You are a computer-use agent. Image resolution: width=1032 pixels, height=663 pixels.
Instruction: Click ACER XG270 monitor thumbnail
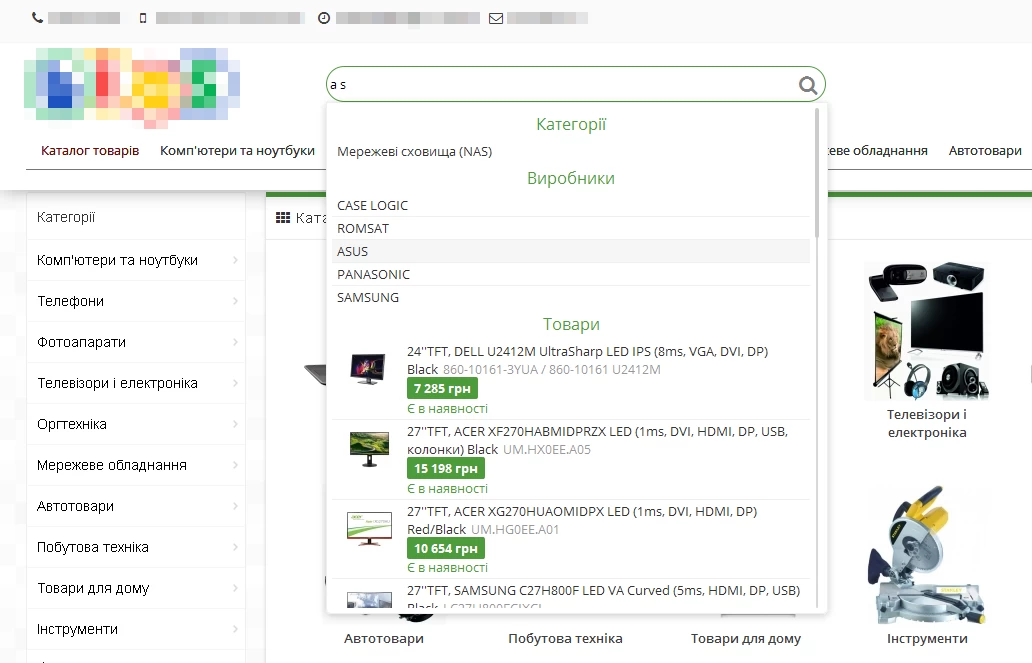[369, 529]
